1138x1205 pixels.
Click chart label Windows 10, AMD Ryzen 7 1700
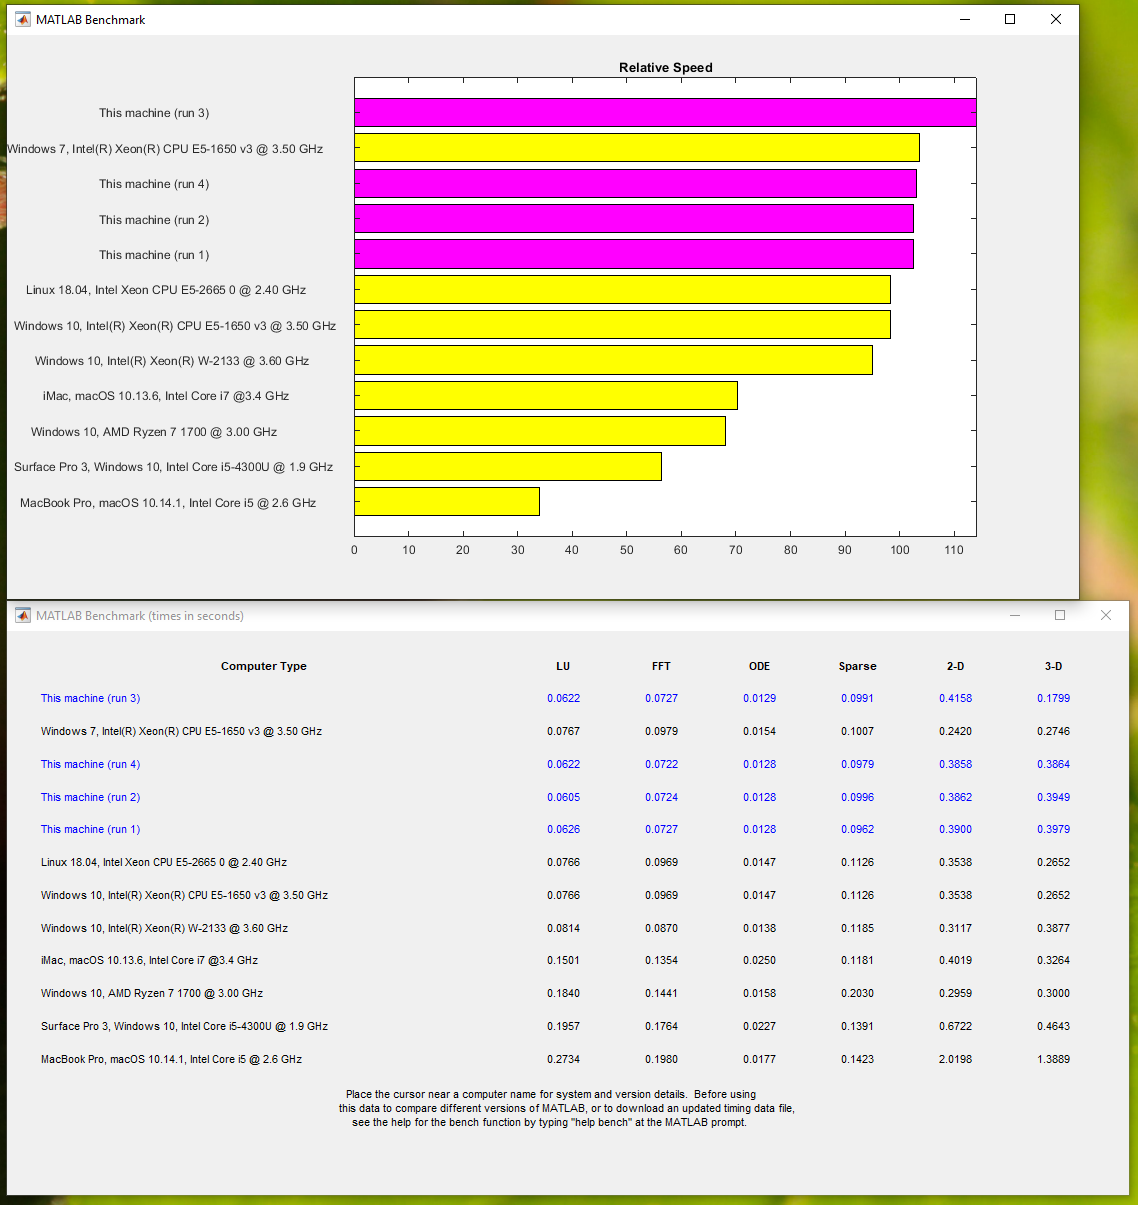(154, 432)
